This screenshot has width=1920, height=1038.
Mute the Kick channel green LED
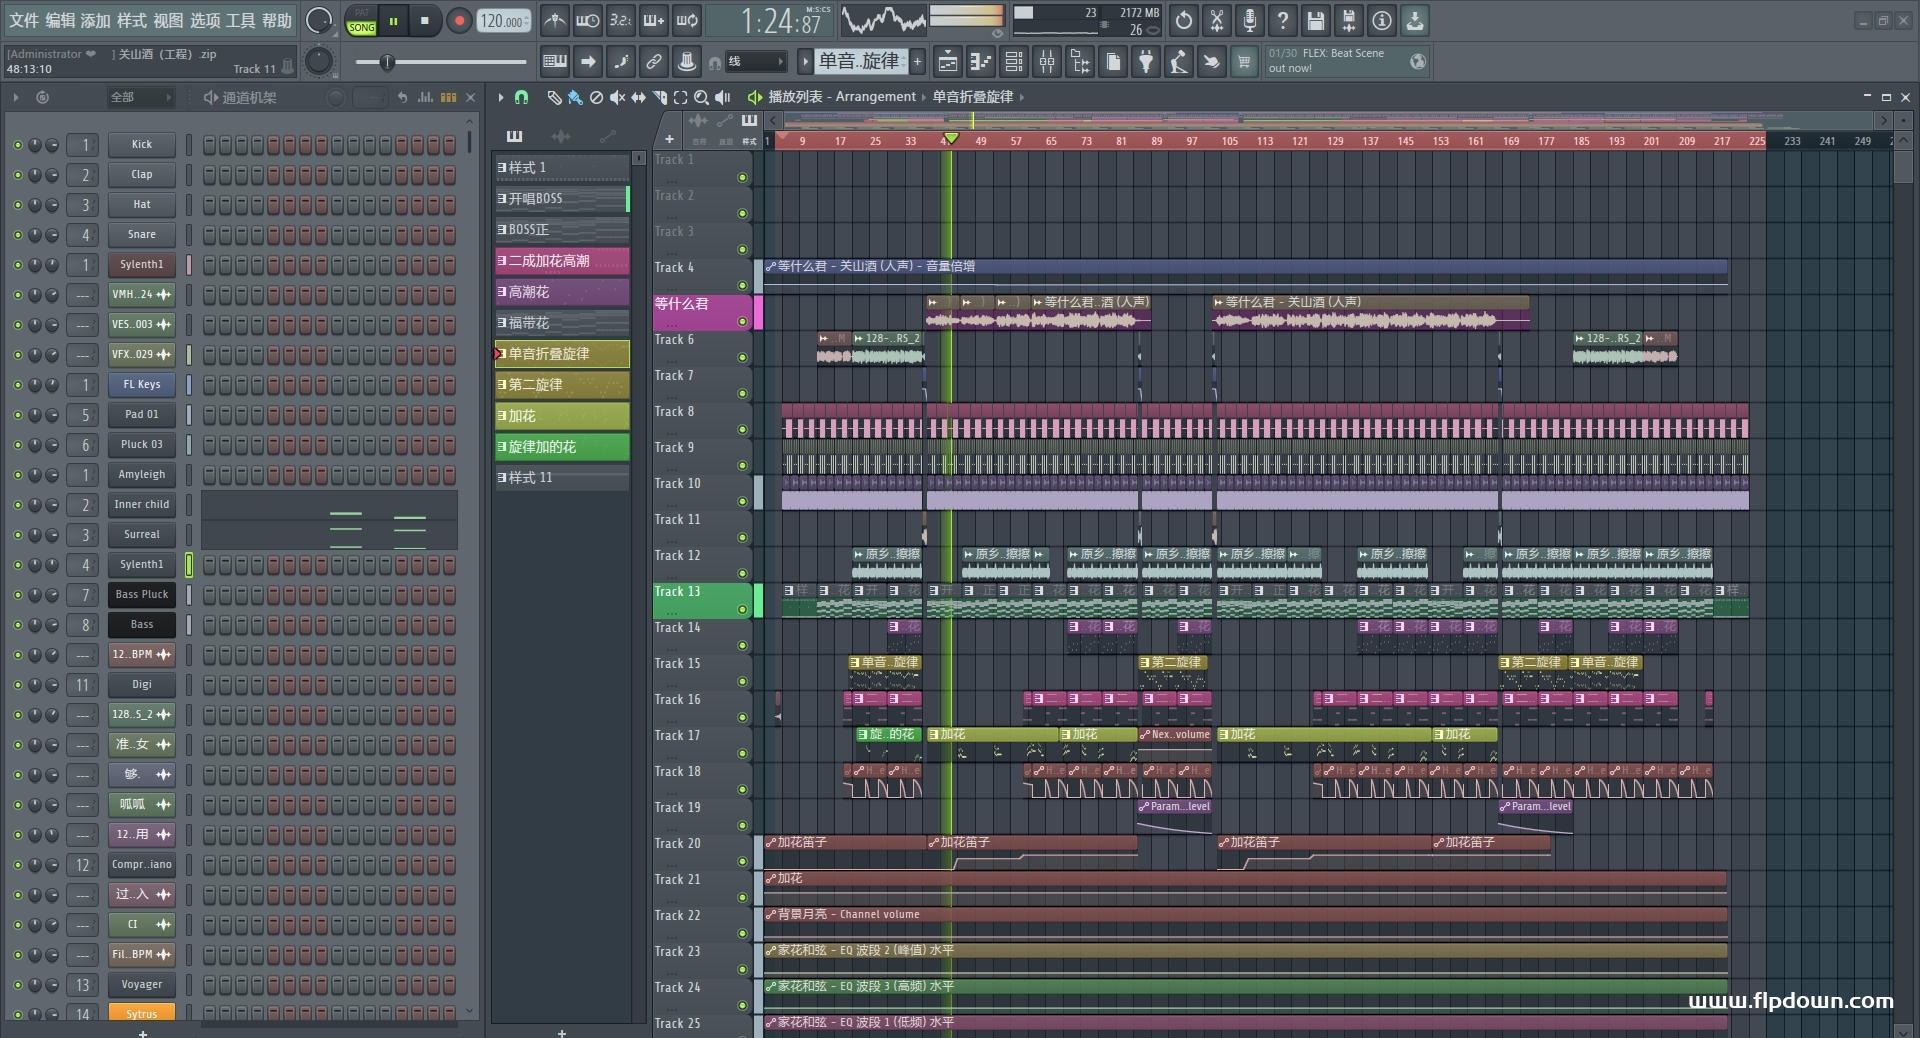pyautogui.click(x=17, y=145)
